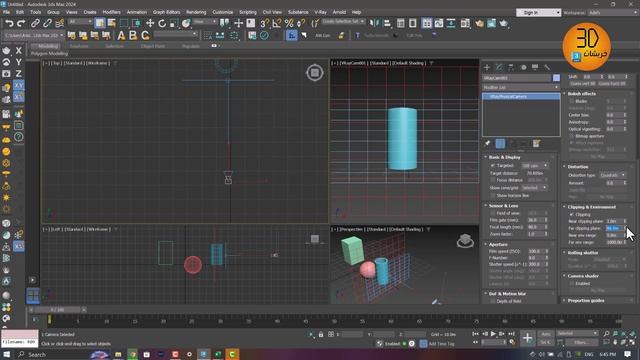Screen dimensions: 640x360
Task: Open the Create tab in command panel
Action: [x=487, y=67]
